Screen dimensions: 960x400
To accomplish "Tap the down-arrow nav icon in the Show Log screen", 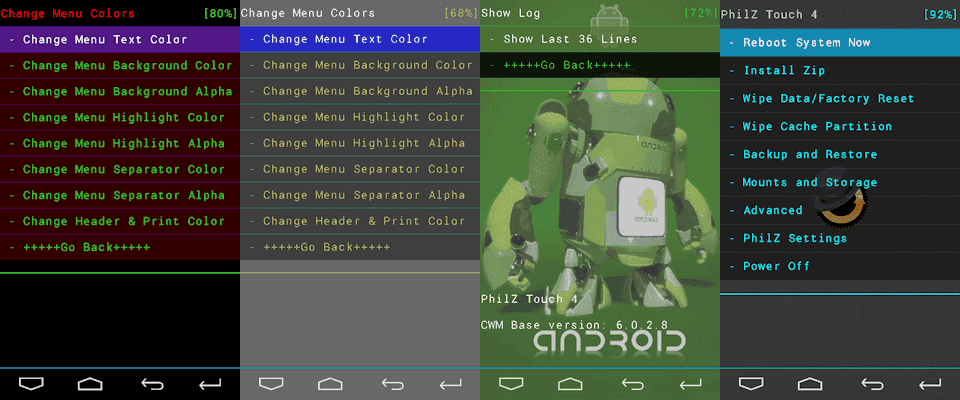I will coord(511,384).
